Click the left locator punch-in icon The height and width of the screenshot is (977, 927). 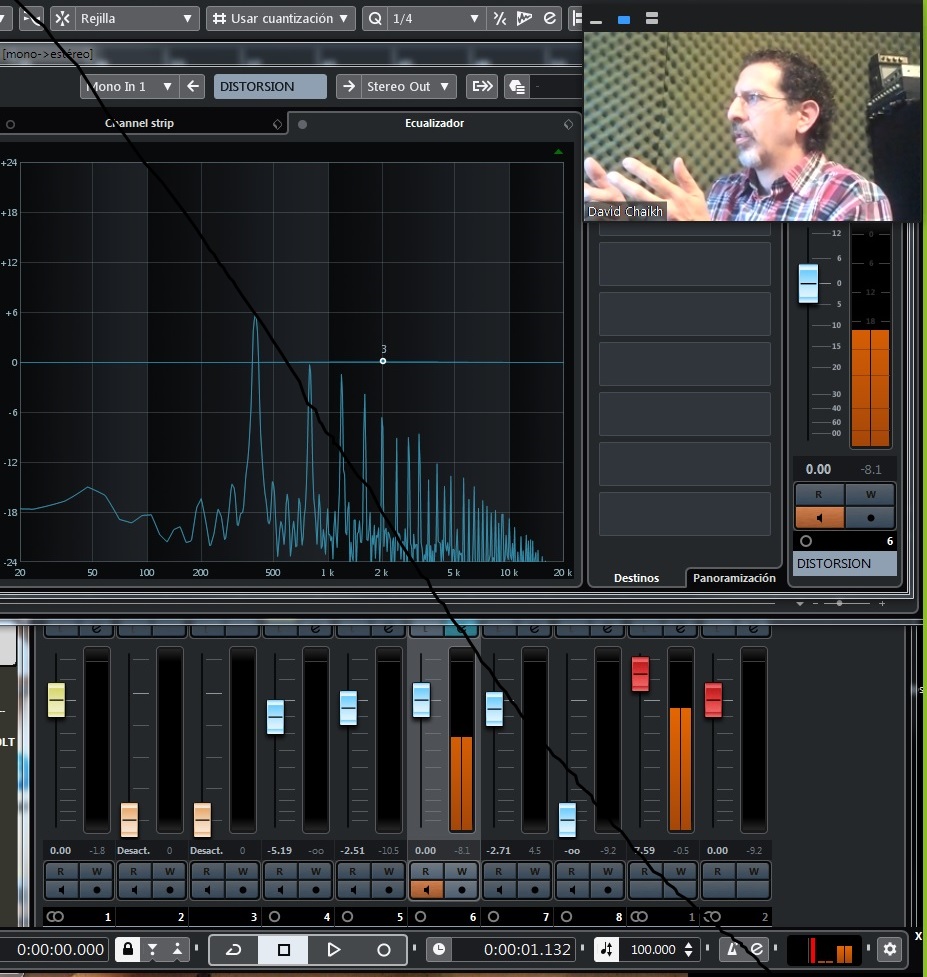coord(153,949)
